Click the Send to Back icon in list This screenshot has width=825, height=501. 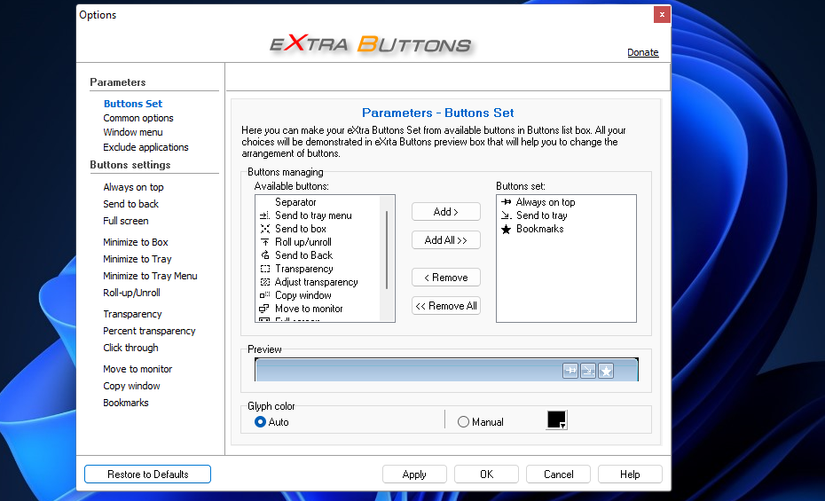click(265, 255)
